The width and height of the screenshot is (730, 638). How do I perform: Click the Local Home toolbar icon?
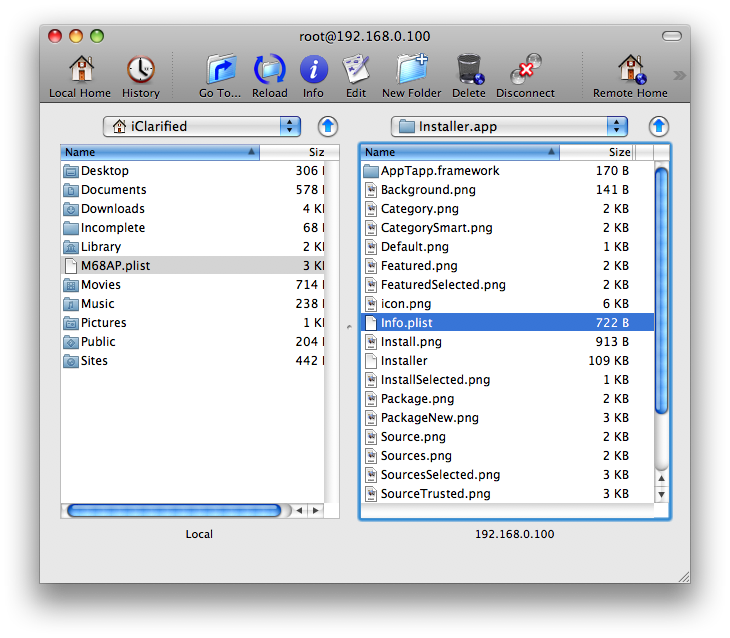coord(80,71)
